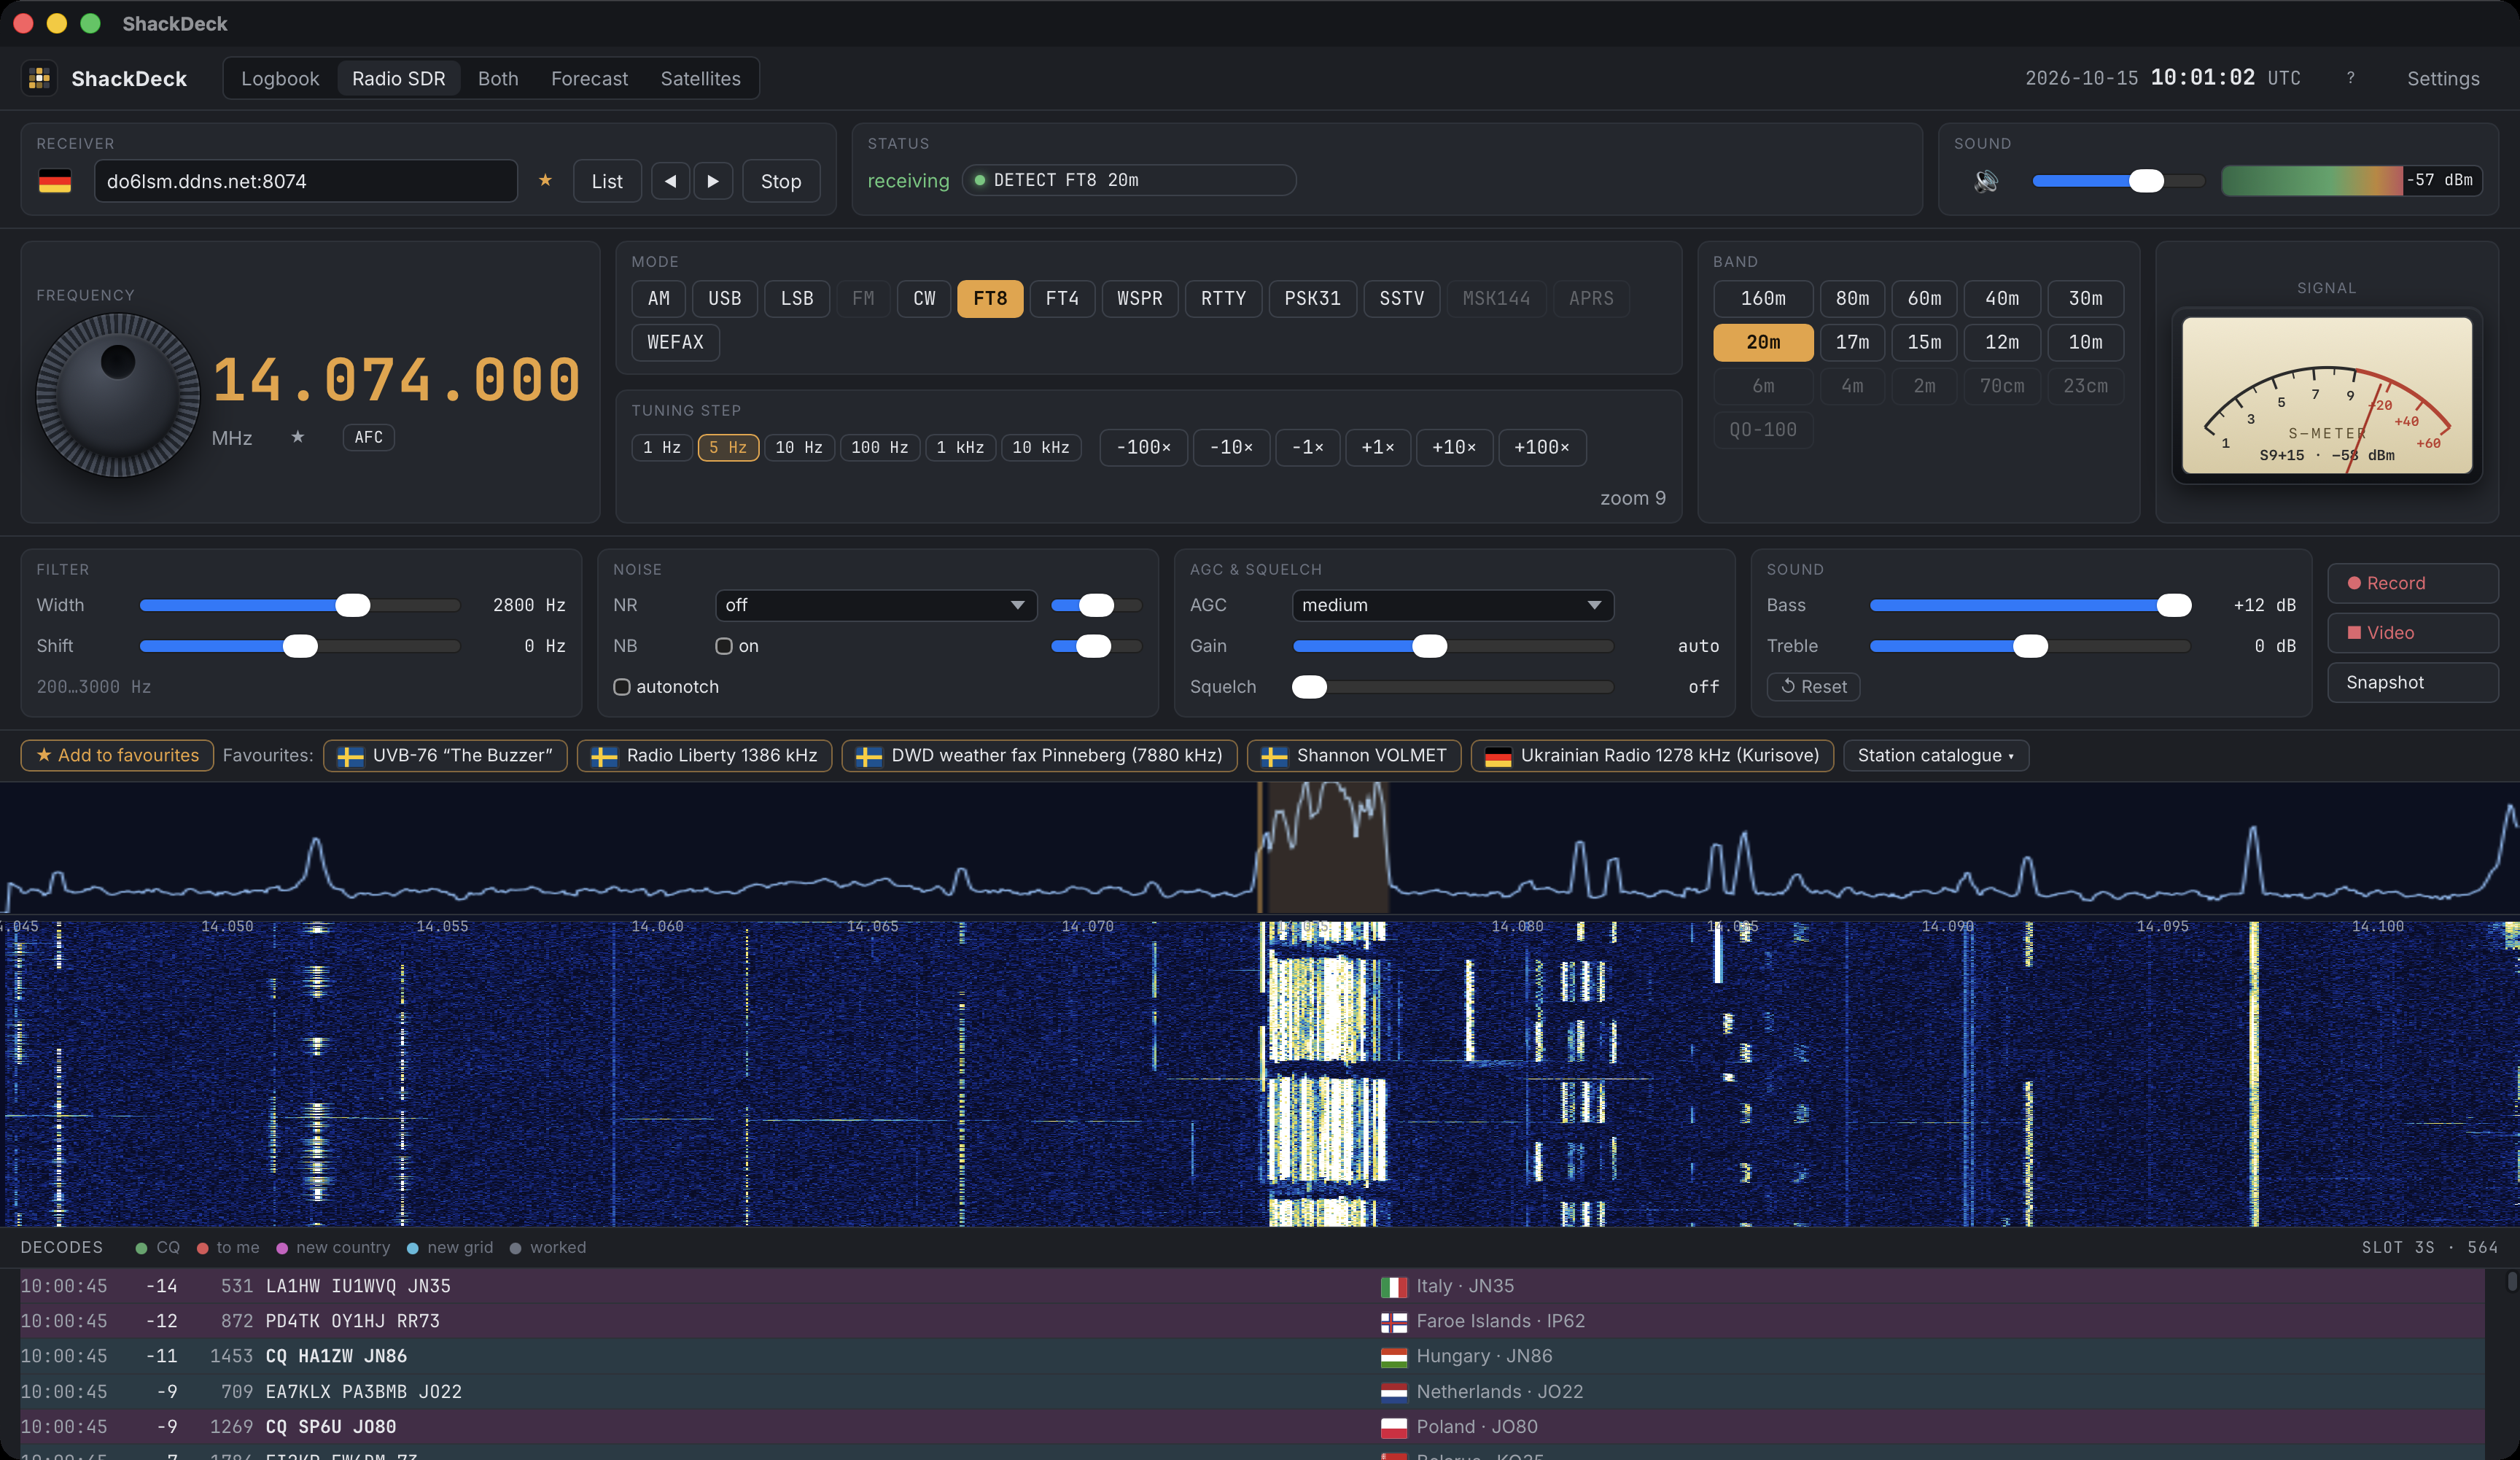The height and width of the screenshot is (1460, 2520).
Task: Enable the NB noise blanker checkbox
Action: click(724, 646)
